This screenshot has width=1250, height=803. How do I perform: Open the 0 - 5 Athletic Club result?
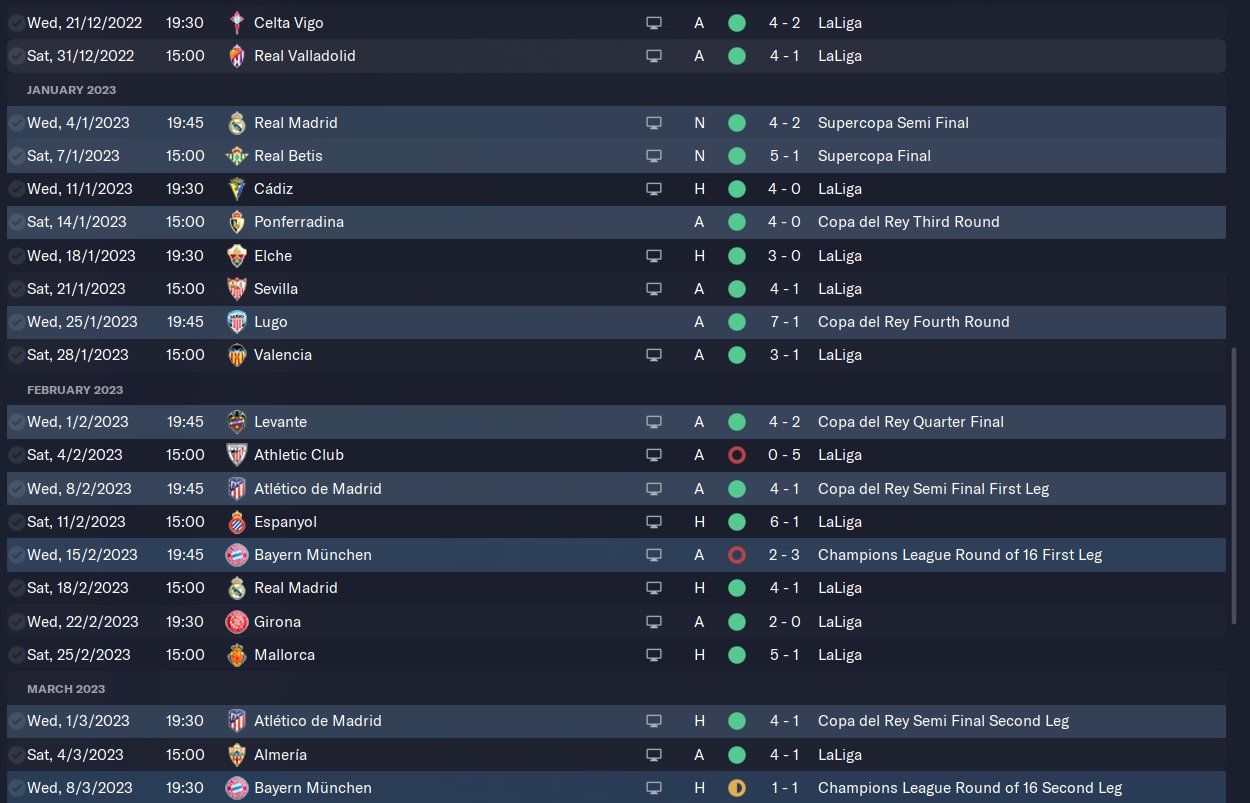click(784, 455)
